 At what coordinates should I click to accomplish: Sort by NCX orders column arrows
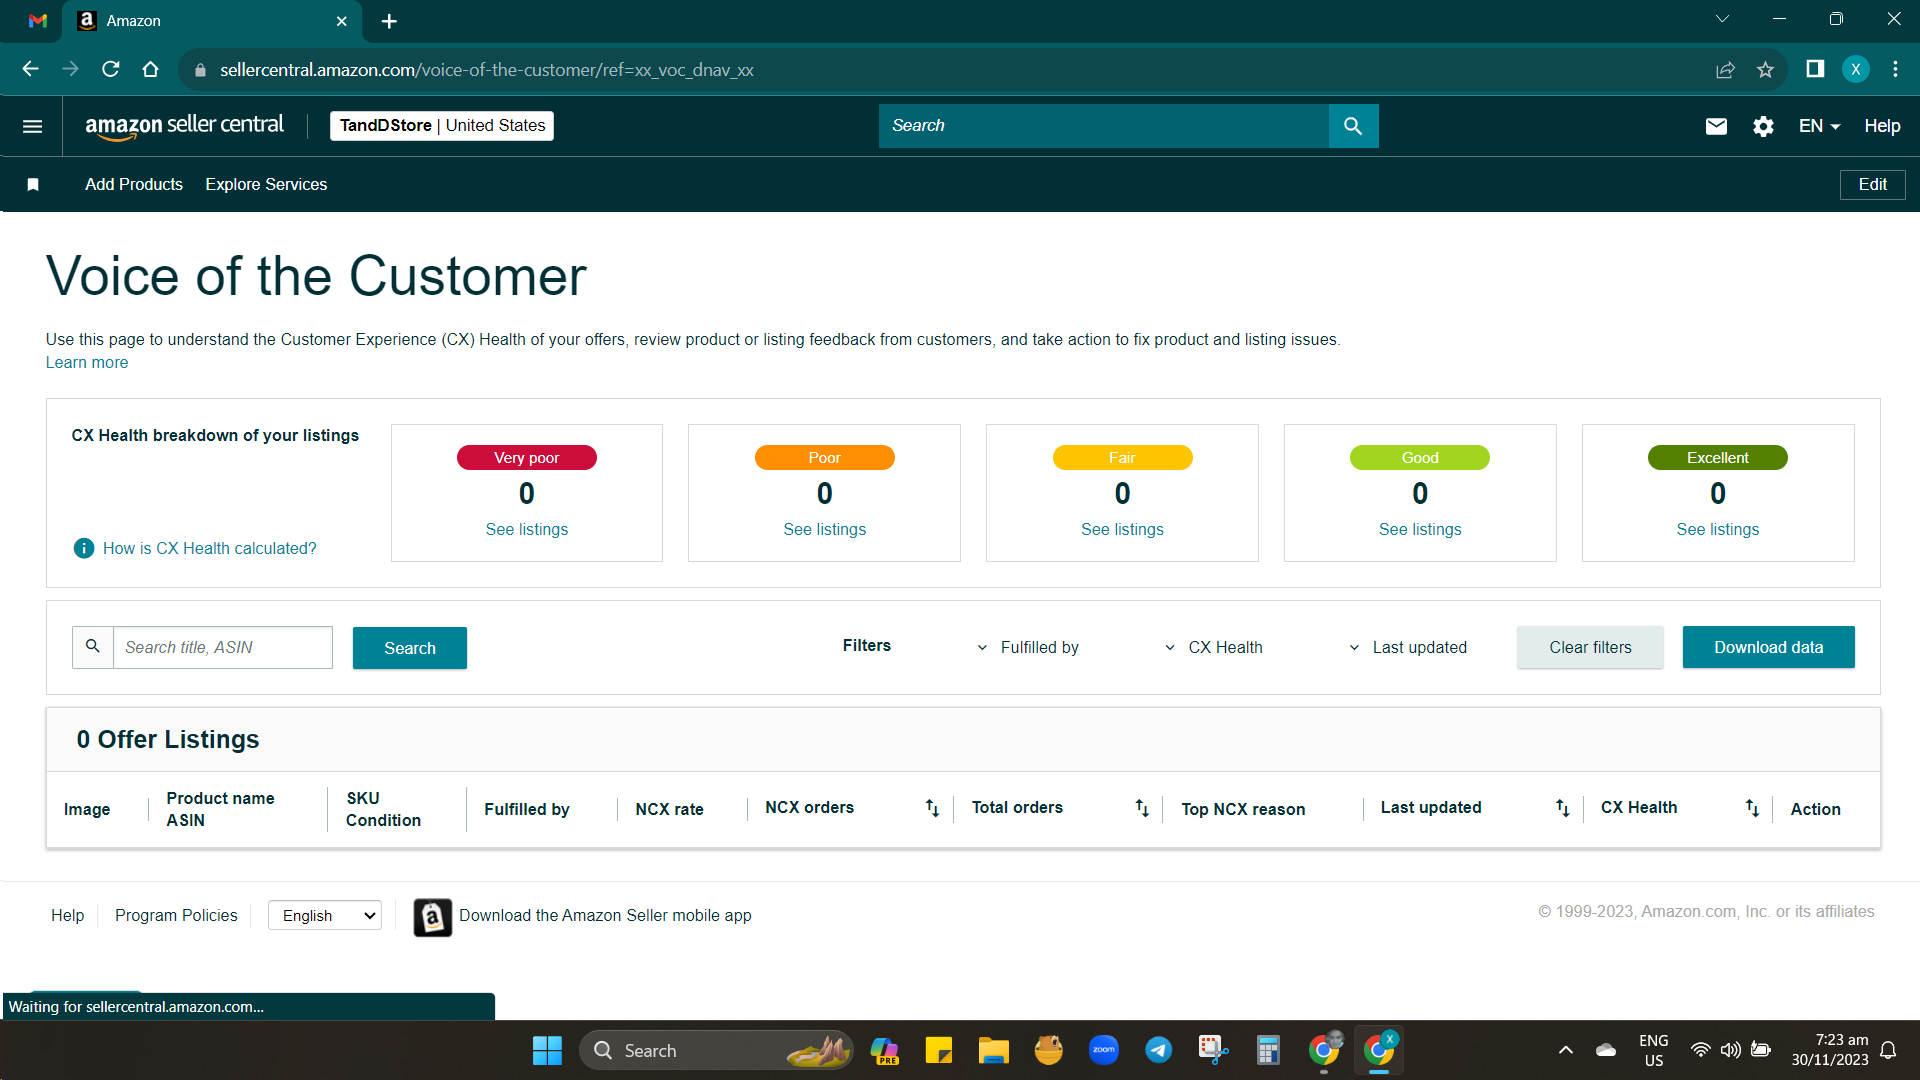click(x=932, y=808)
